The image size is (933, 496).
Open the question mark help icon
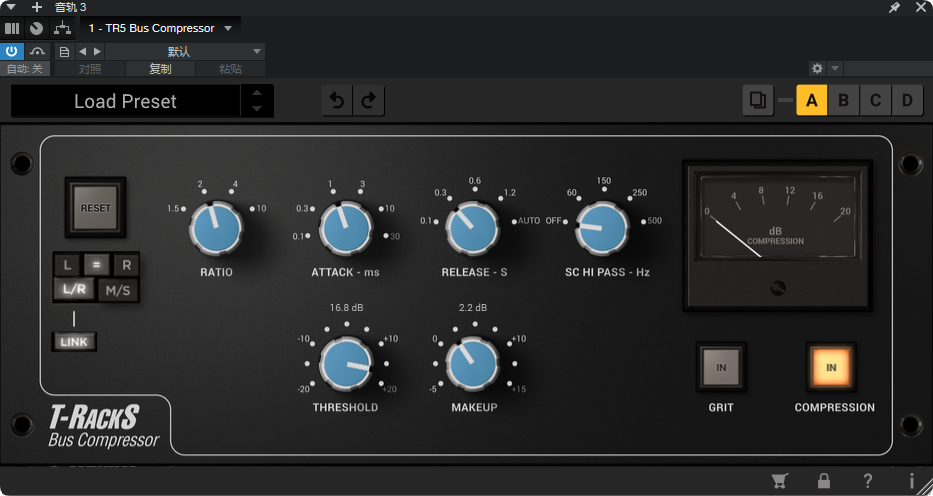click(x=868, y=481)
